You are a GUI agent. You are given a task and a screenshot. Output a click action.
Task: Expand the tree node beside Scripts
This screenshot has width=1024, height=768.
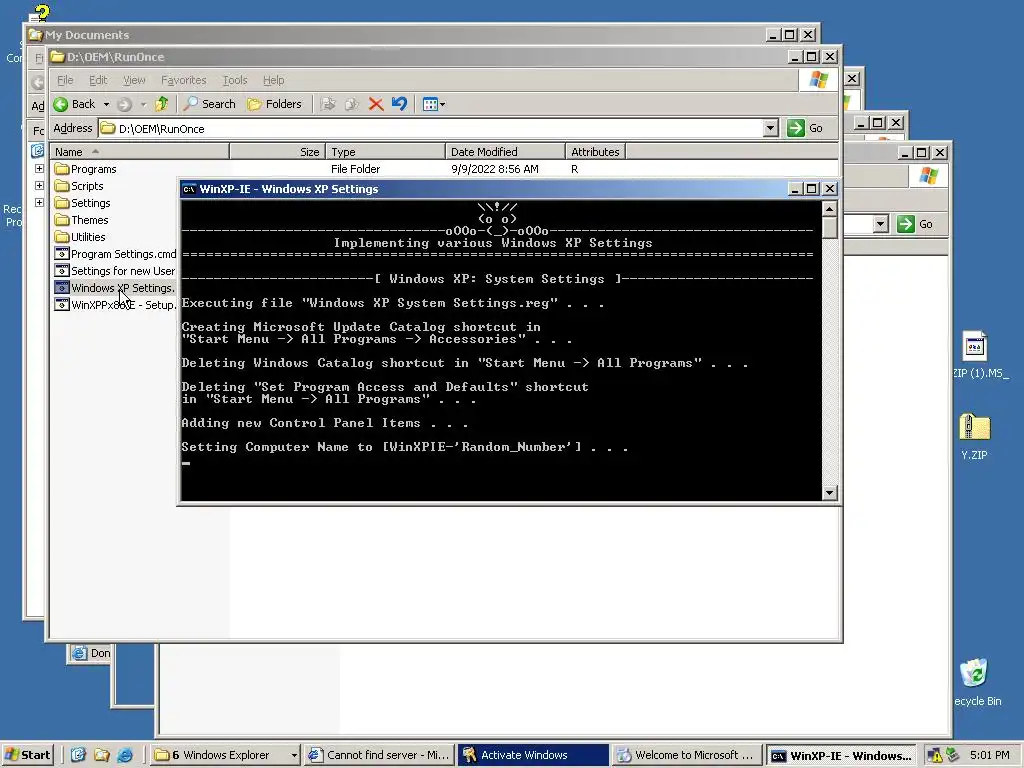pyautogui.click(x=39, y=185)
